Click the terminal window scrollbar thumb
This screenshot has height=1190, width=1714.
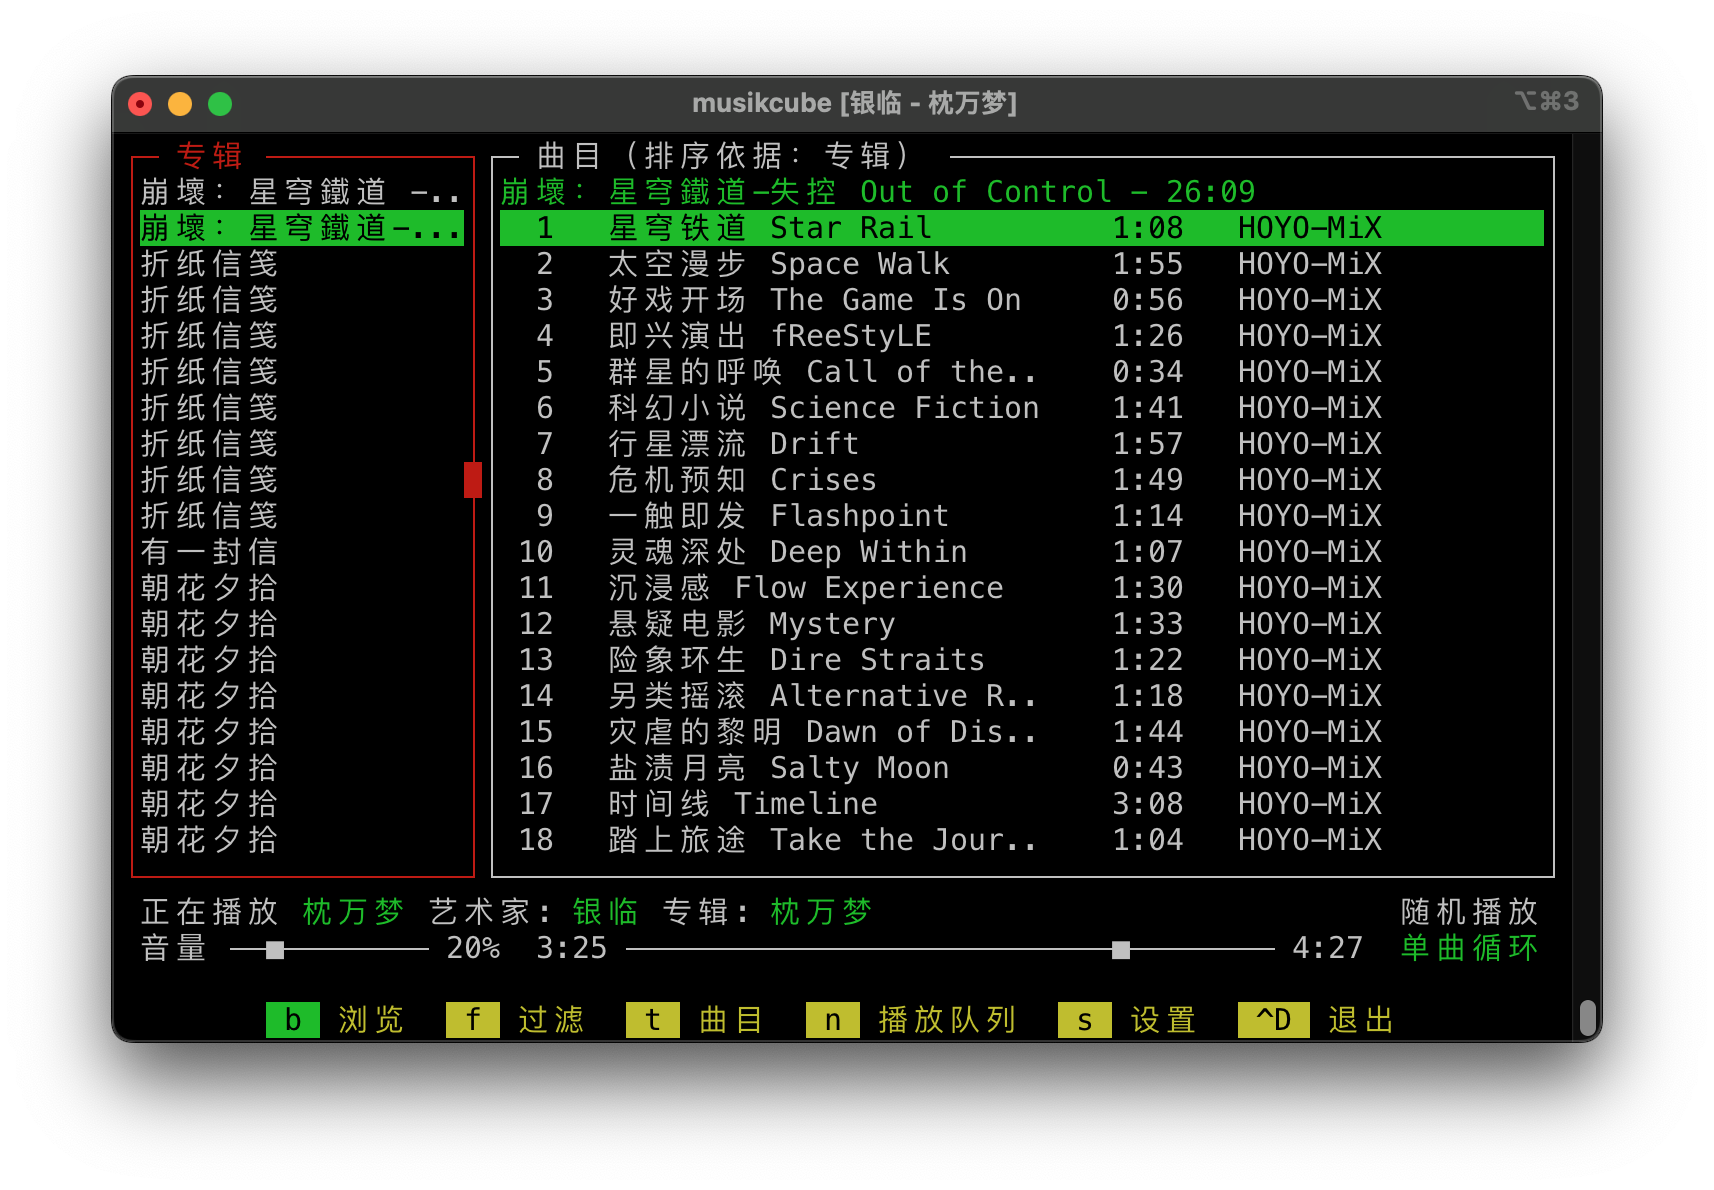pos(1587,1018)
